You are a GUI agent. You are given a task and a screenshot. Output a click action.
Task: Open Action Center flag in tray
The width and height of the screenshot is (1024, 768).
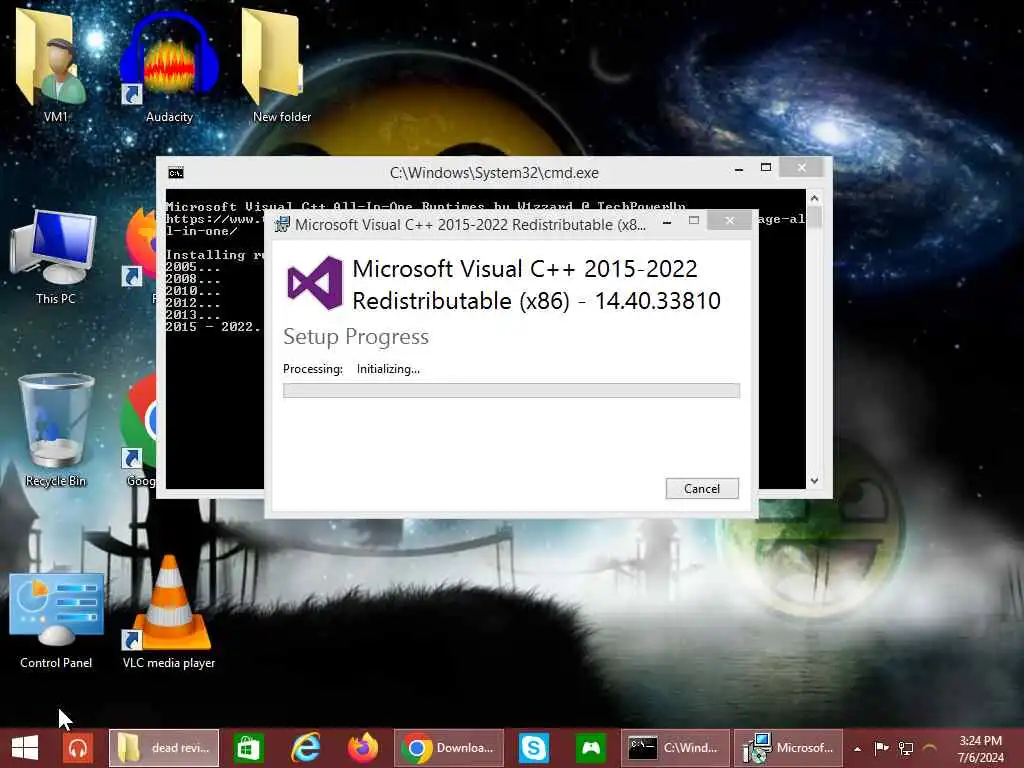pos(881,748)
